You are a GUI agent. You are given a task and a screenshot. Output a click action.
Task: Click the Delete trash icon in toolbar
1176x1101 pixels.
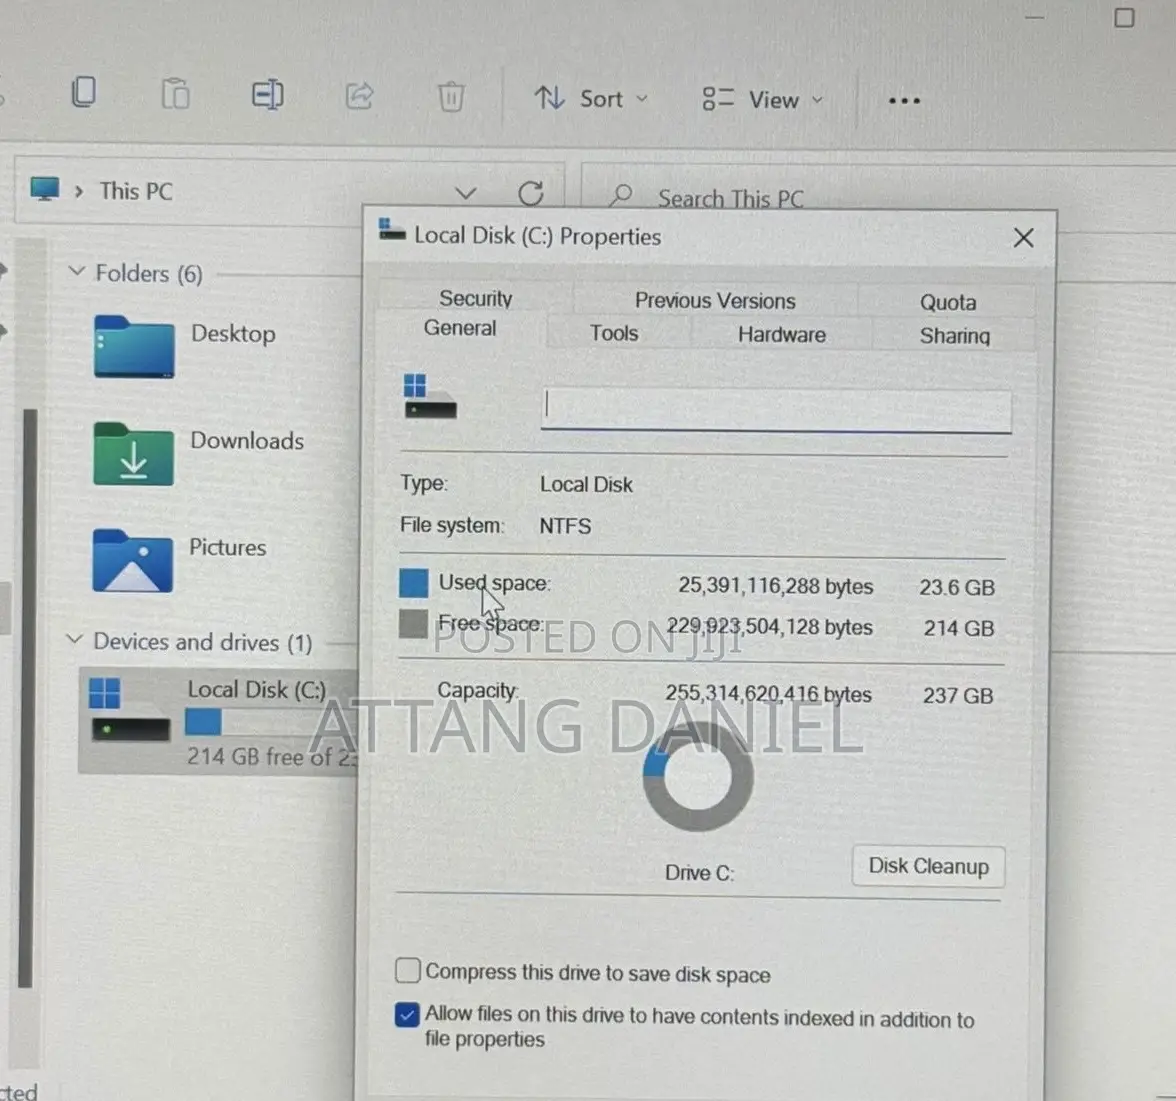[451, 97]
